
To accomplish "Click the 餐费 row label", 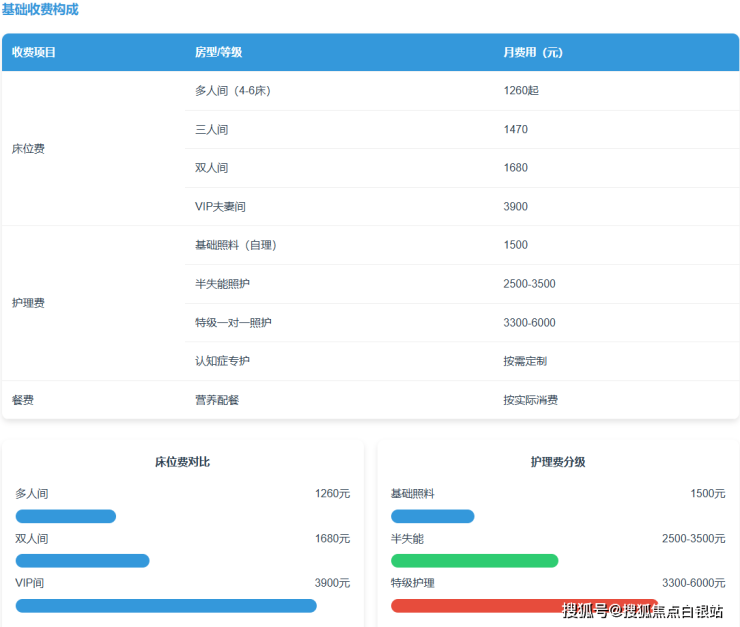I will click(x=23, y=400).
